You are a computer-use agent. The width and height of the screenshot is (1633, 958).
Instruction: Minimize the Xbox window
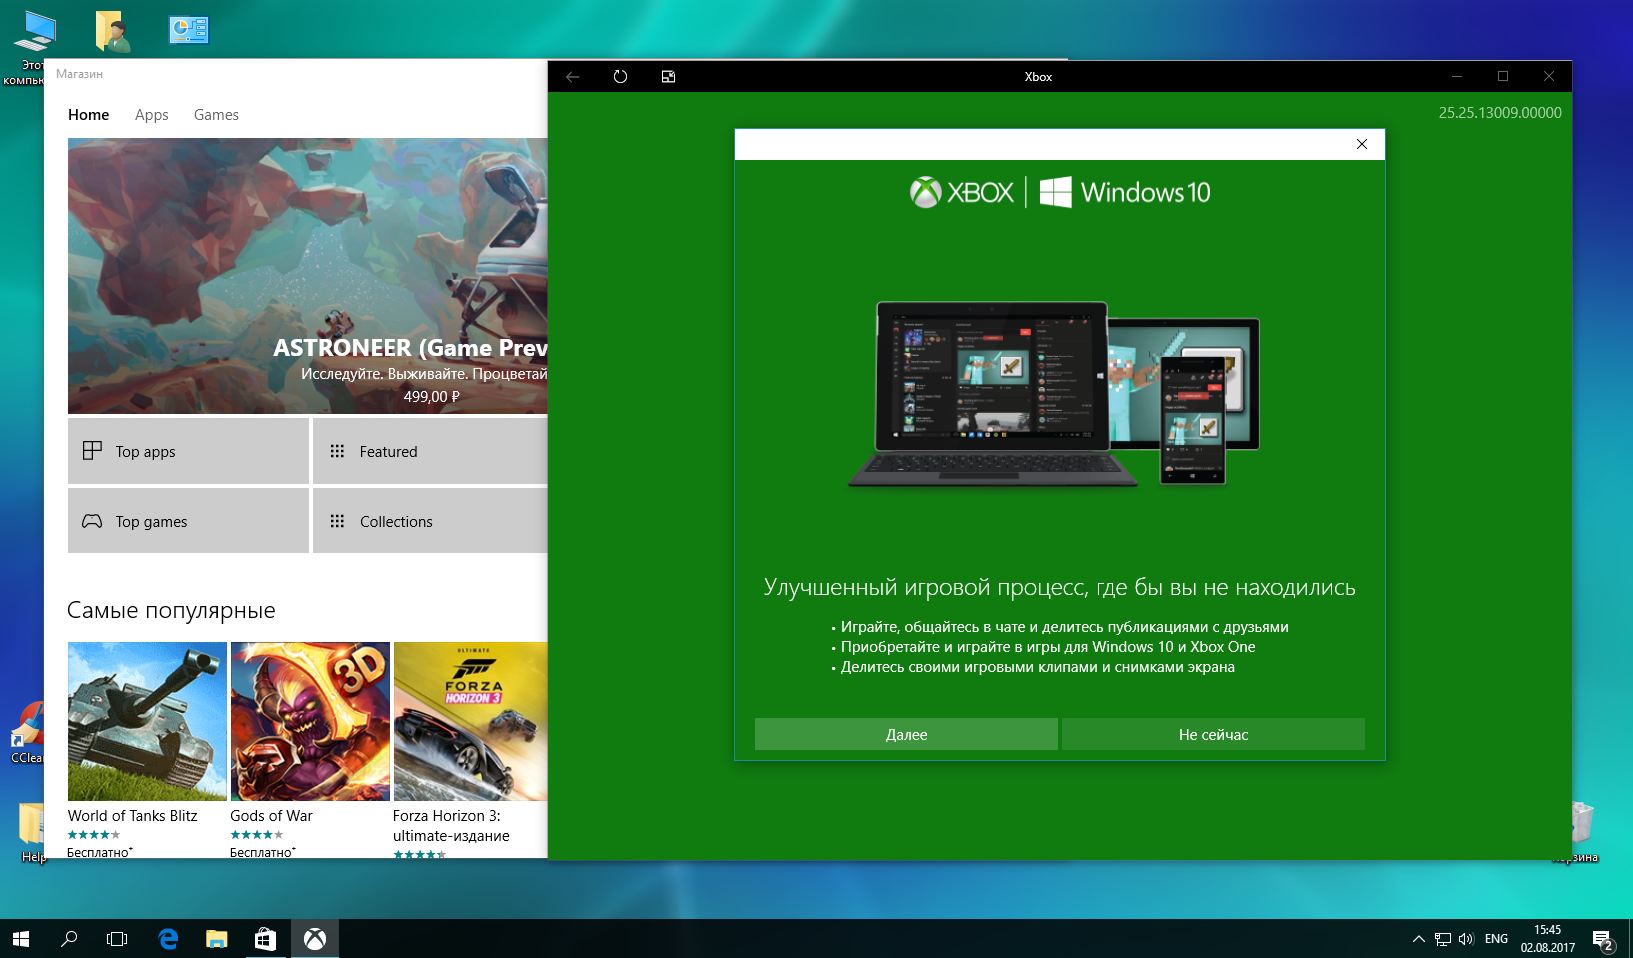point(1457,77)
